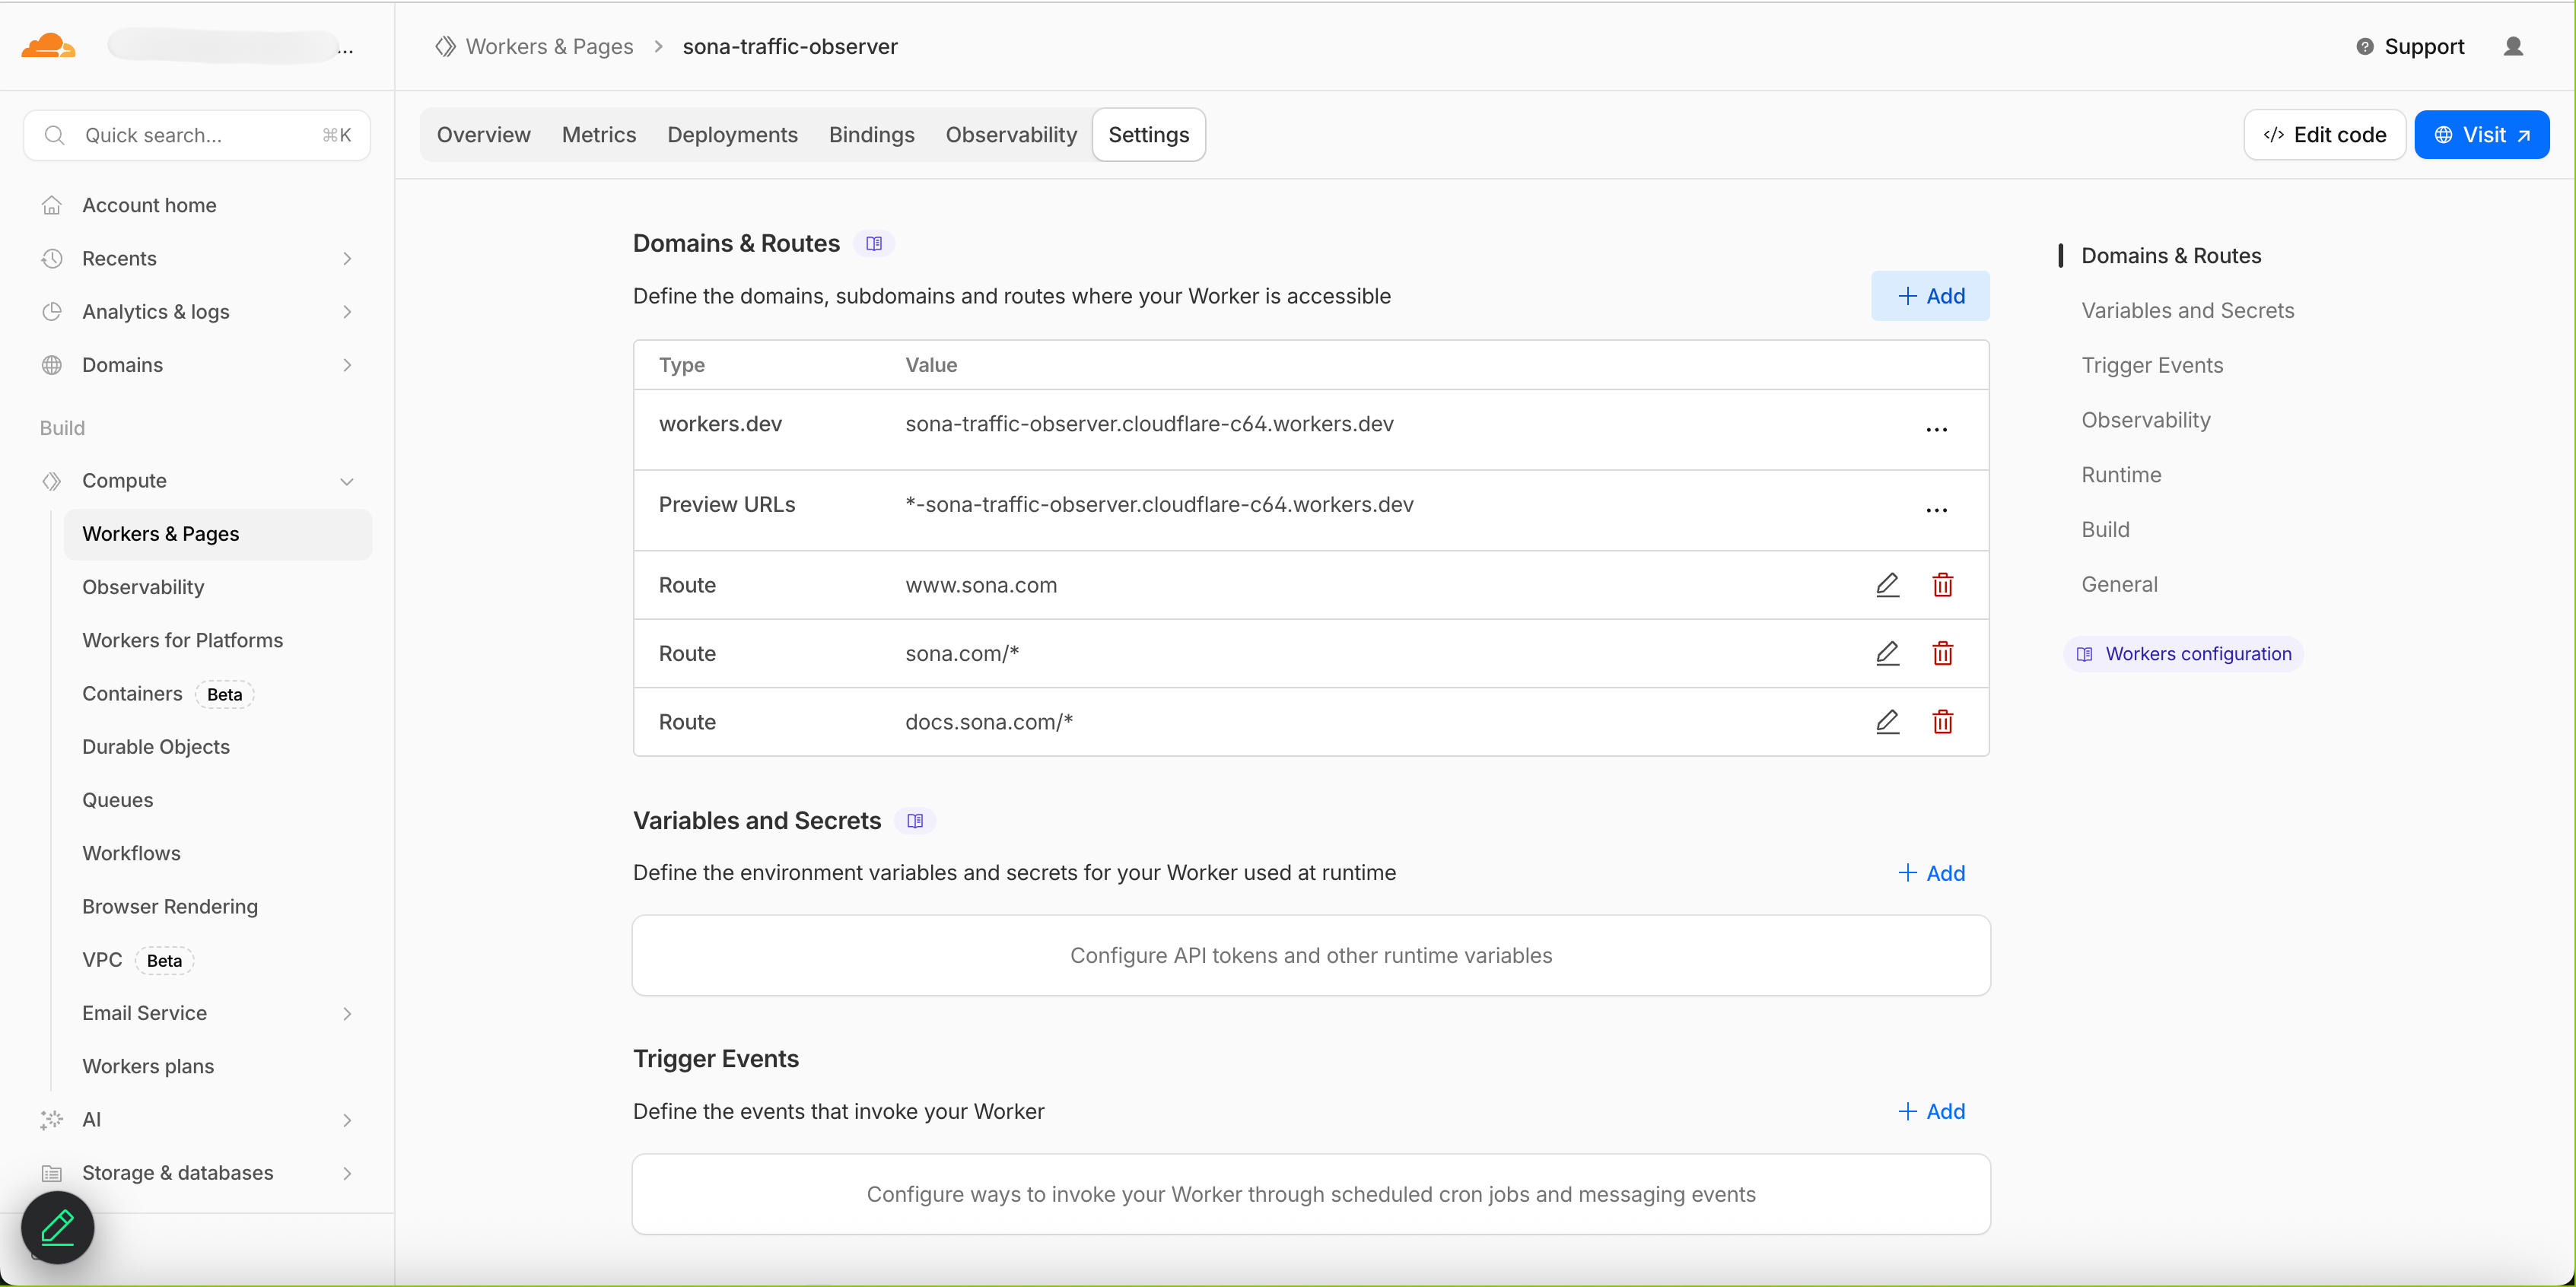The image size is (2576, 1287).
Task: Open the account profile icon
Action: (2515, 46)
